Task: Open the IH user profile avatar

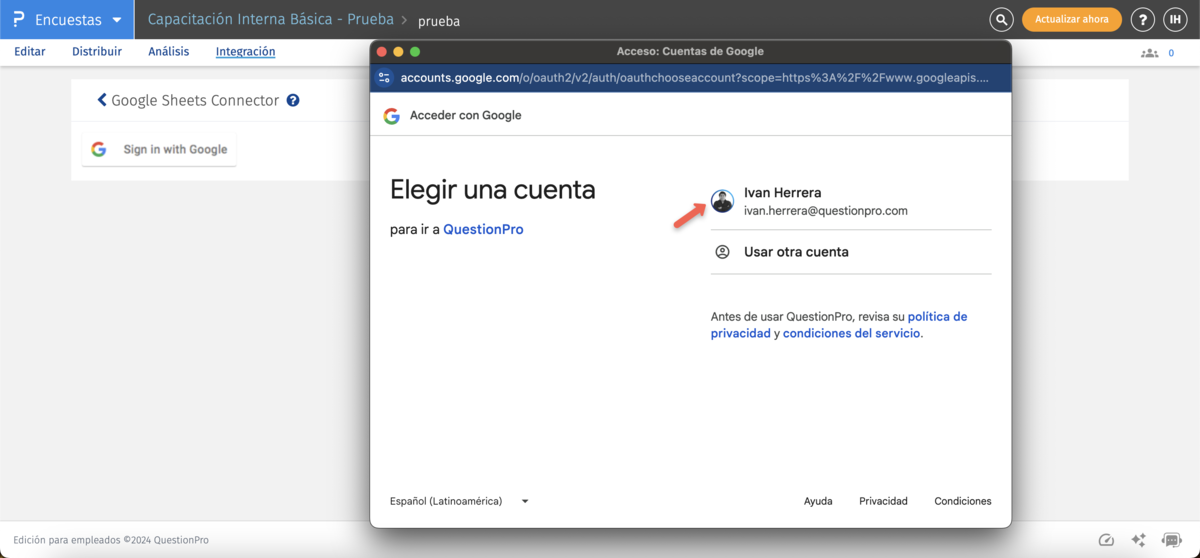Action: (1173, 19)
